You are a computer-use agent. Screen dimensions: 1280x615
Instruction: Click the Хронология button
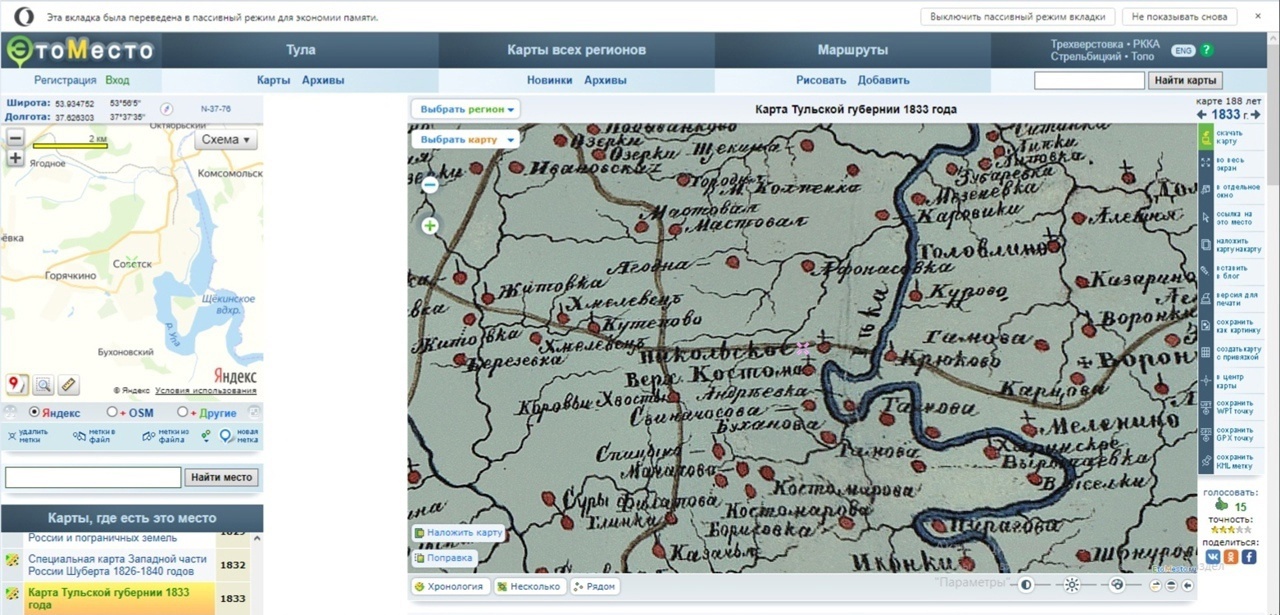[449, 586]
